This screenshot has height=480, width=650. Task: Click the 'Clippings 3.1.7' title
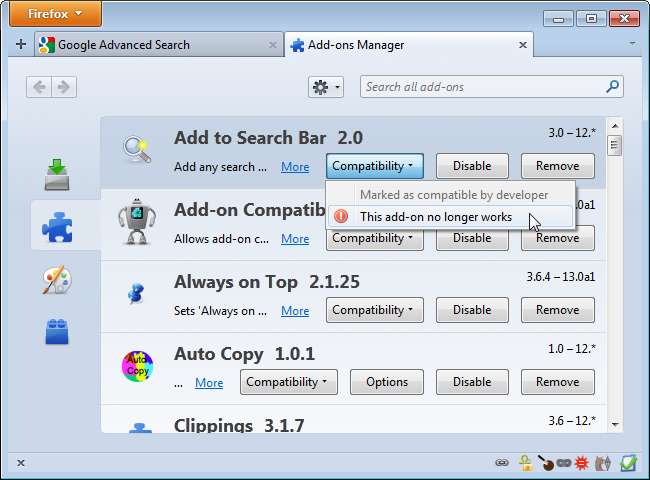tap(239, 426)
